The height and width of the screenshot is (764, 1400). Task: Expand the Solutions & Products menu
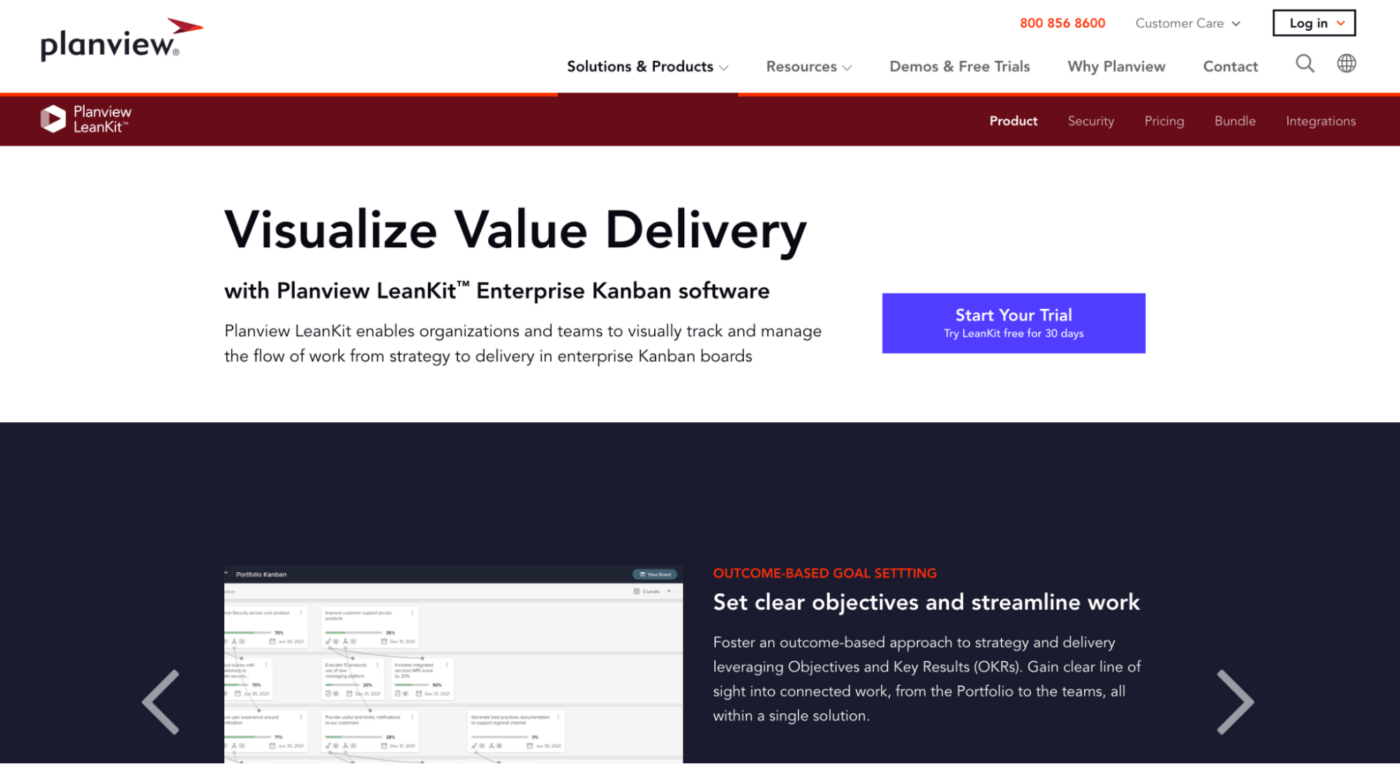pos(647,67)
